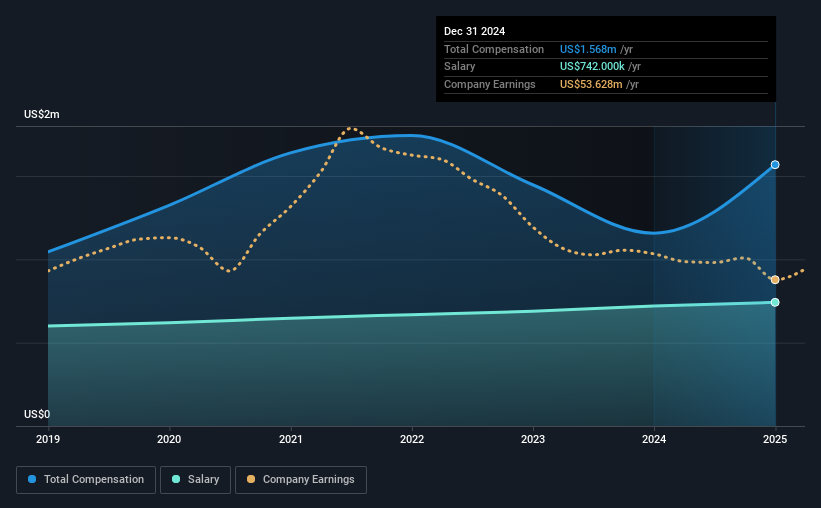Click the US$0 y-axis label
This screenshot has height=508, width=821.
[37, 414]
